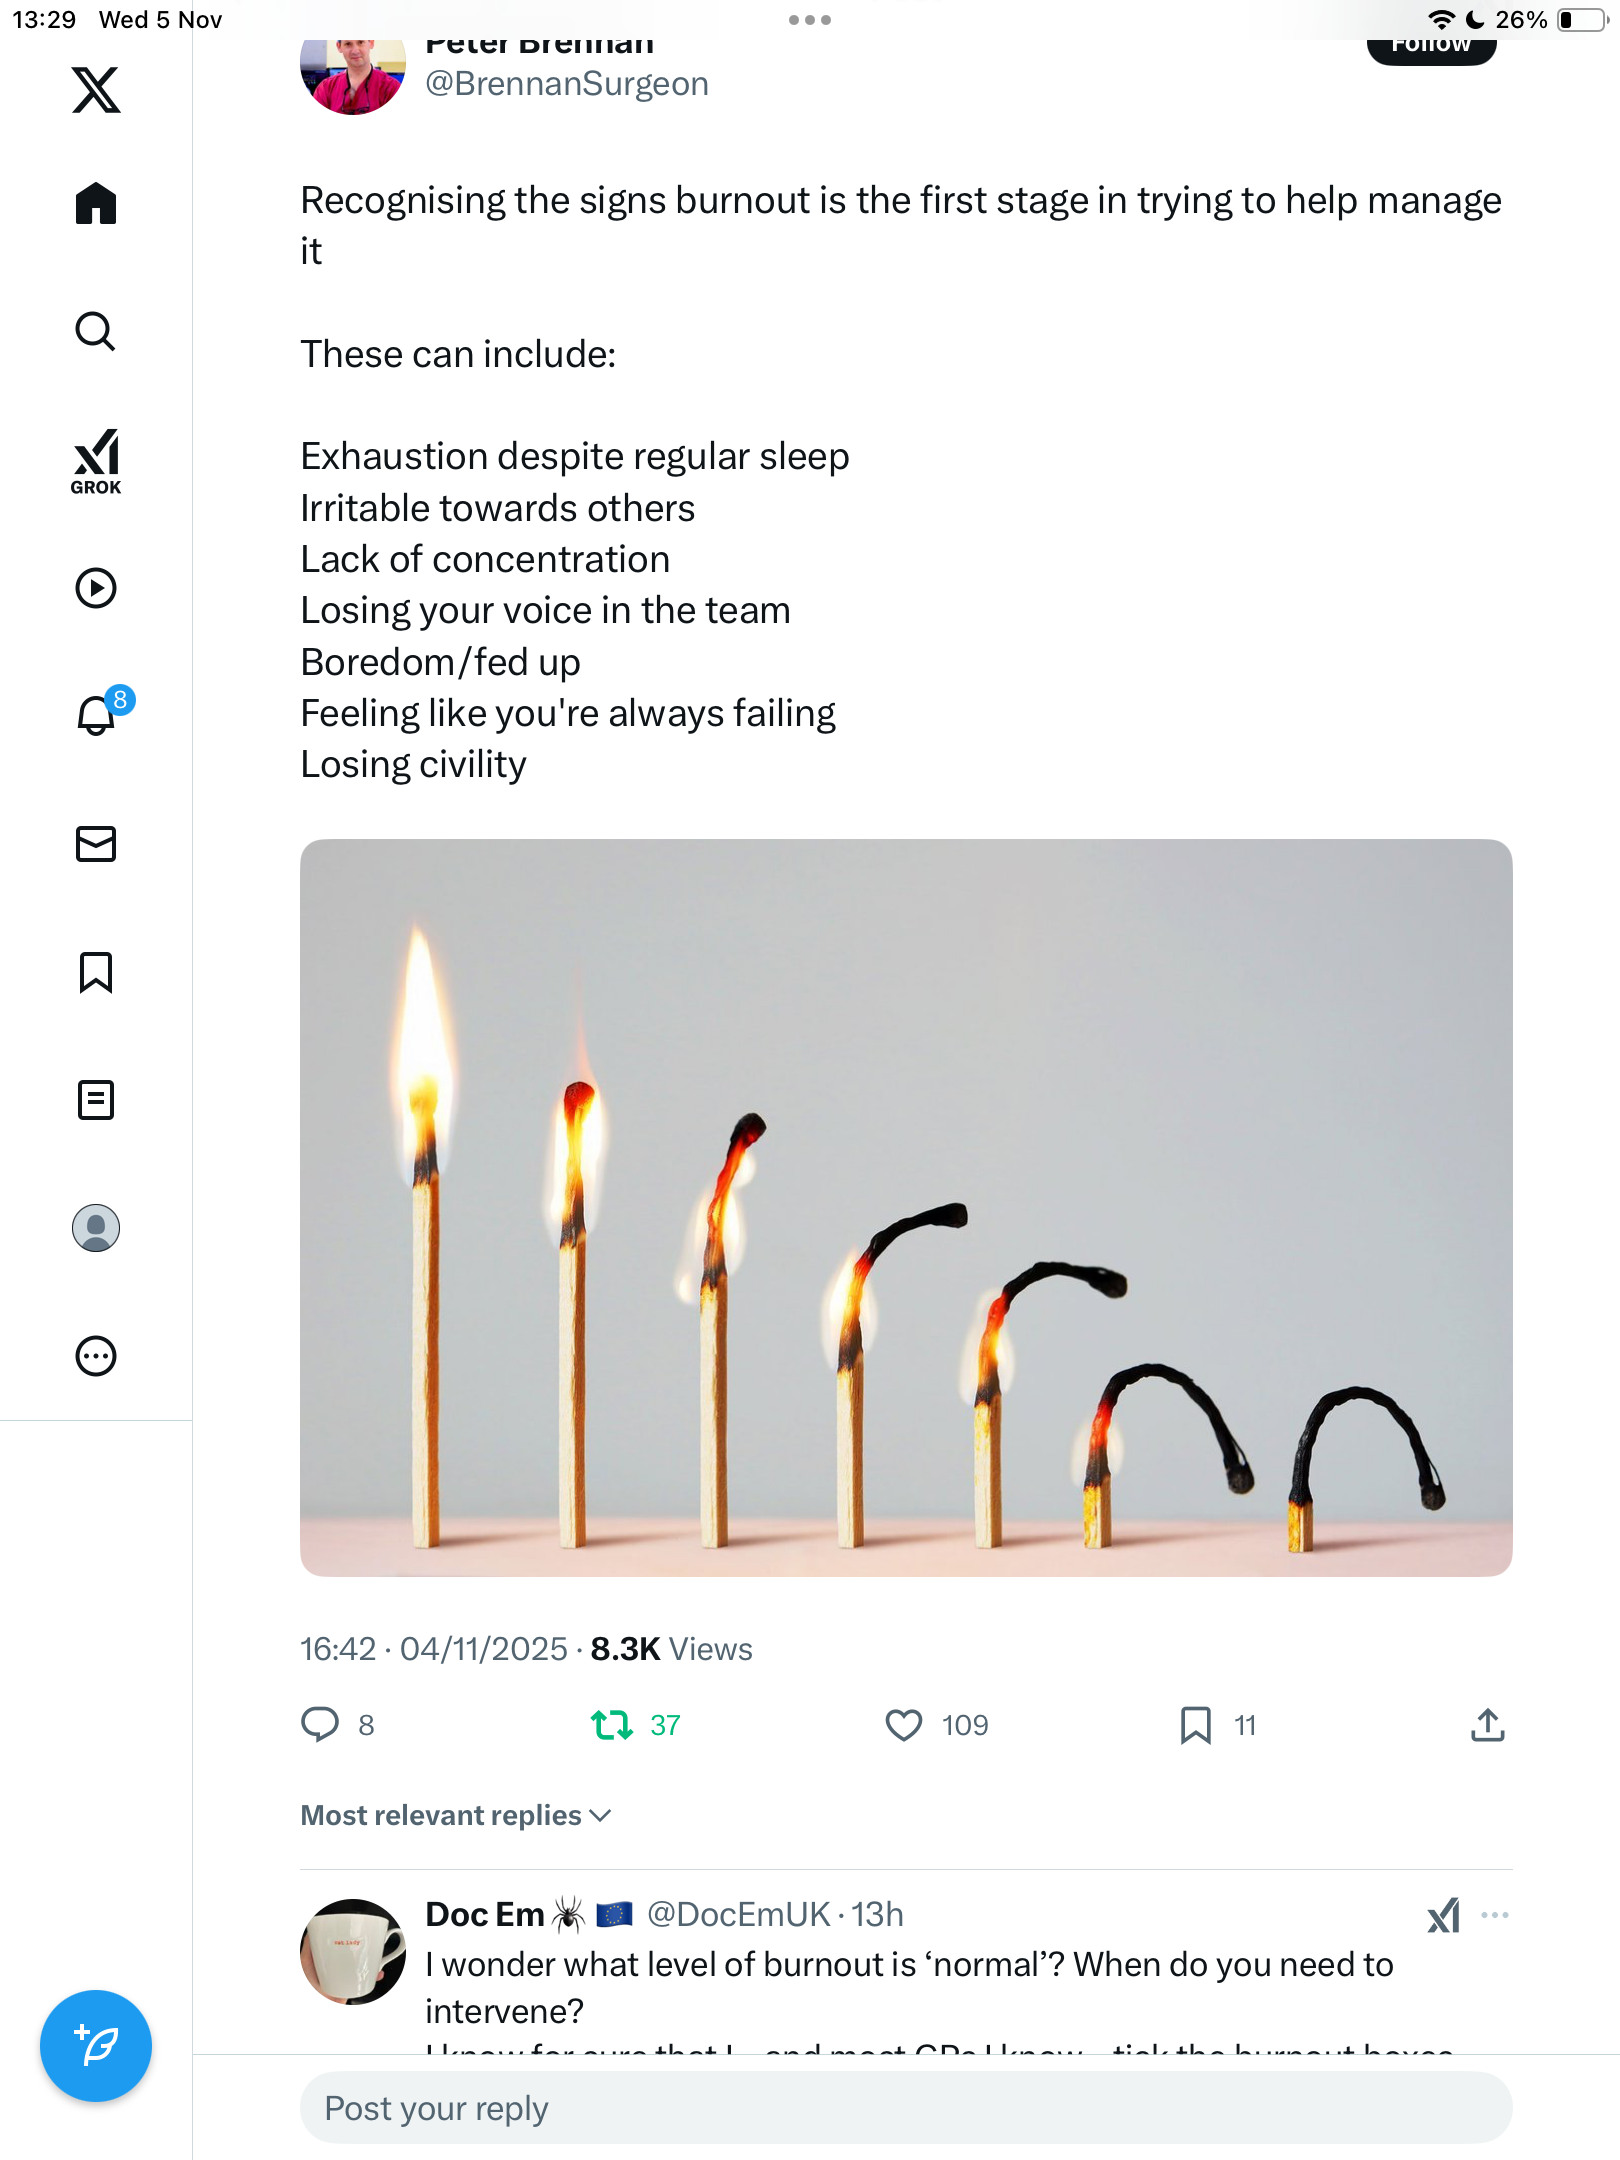Open the burning matches image
The image size is (1620, 2160).
(906, 1207)
